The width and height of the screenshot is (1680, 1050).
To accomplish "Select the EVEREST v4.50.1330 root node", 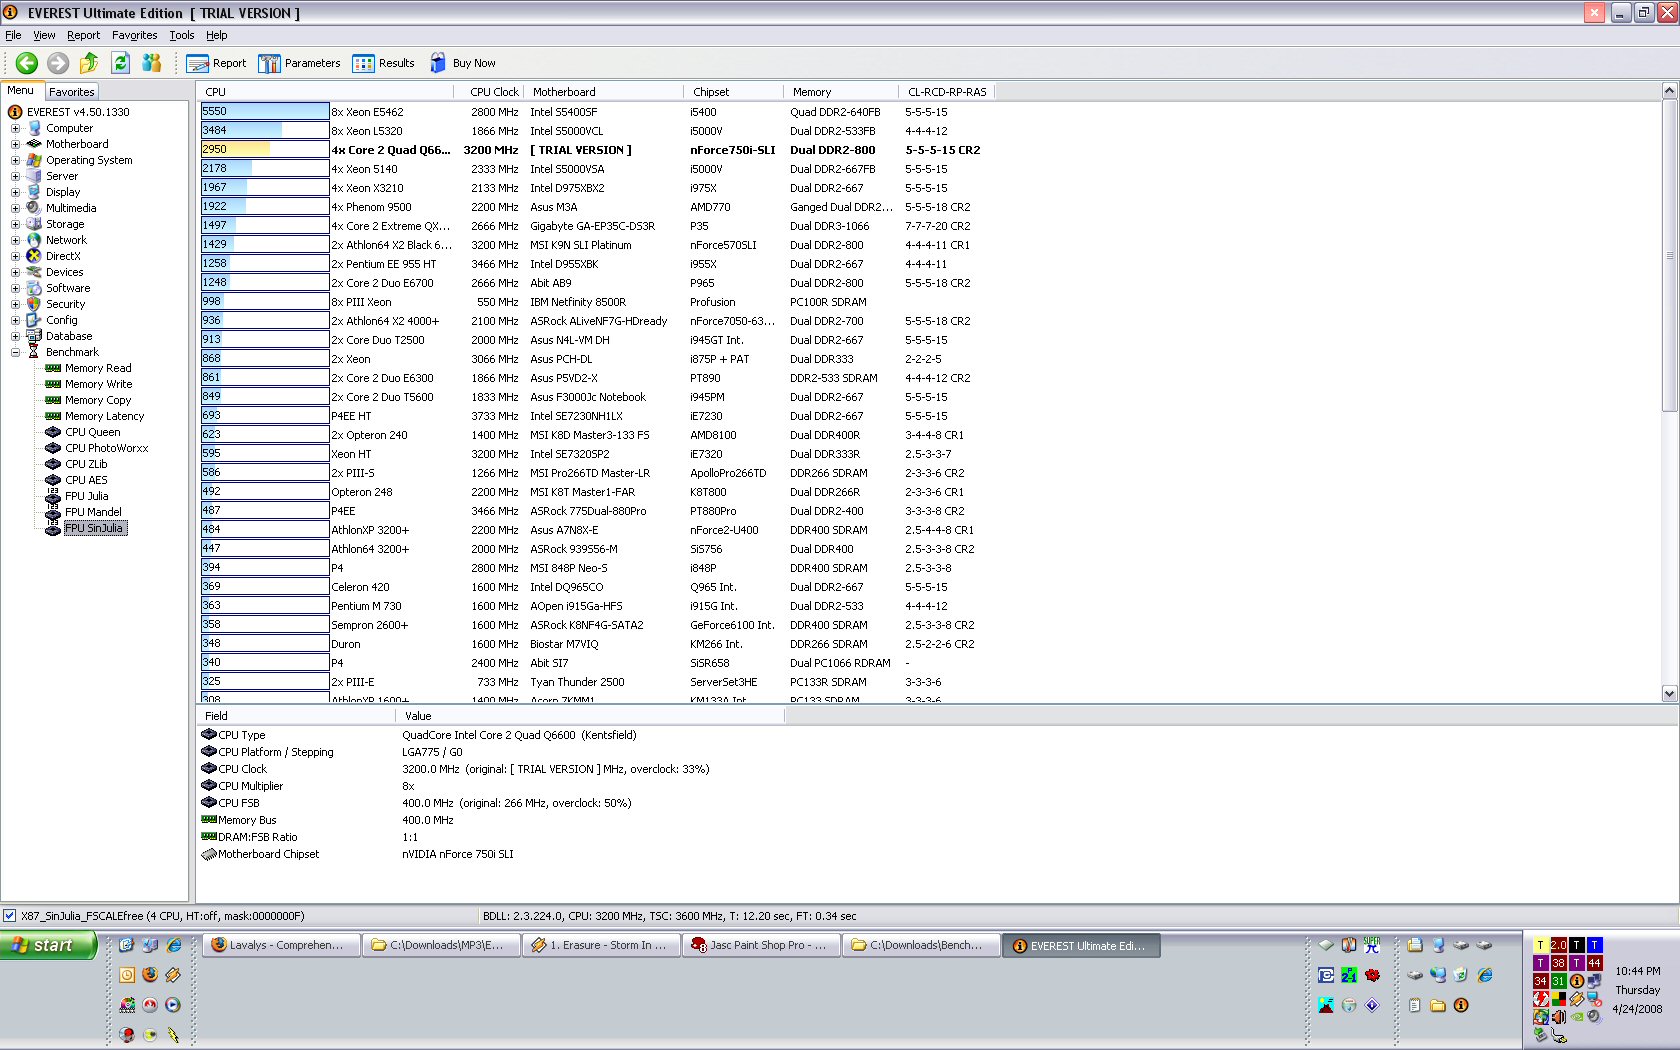I will (x=78, y=112).
